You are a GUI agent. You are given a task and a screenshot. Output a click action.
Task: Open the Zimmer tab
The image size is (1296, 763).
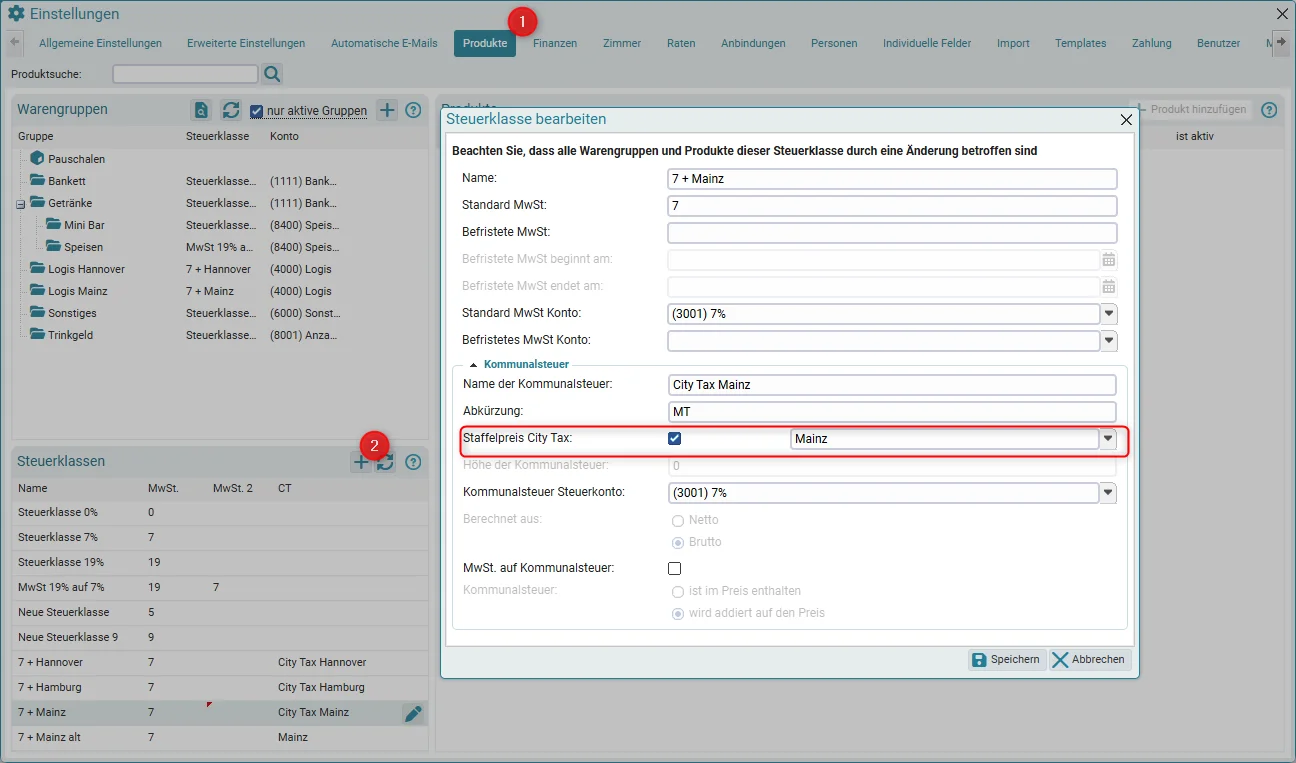click(621, 43)
